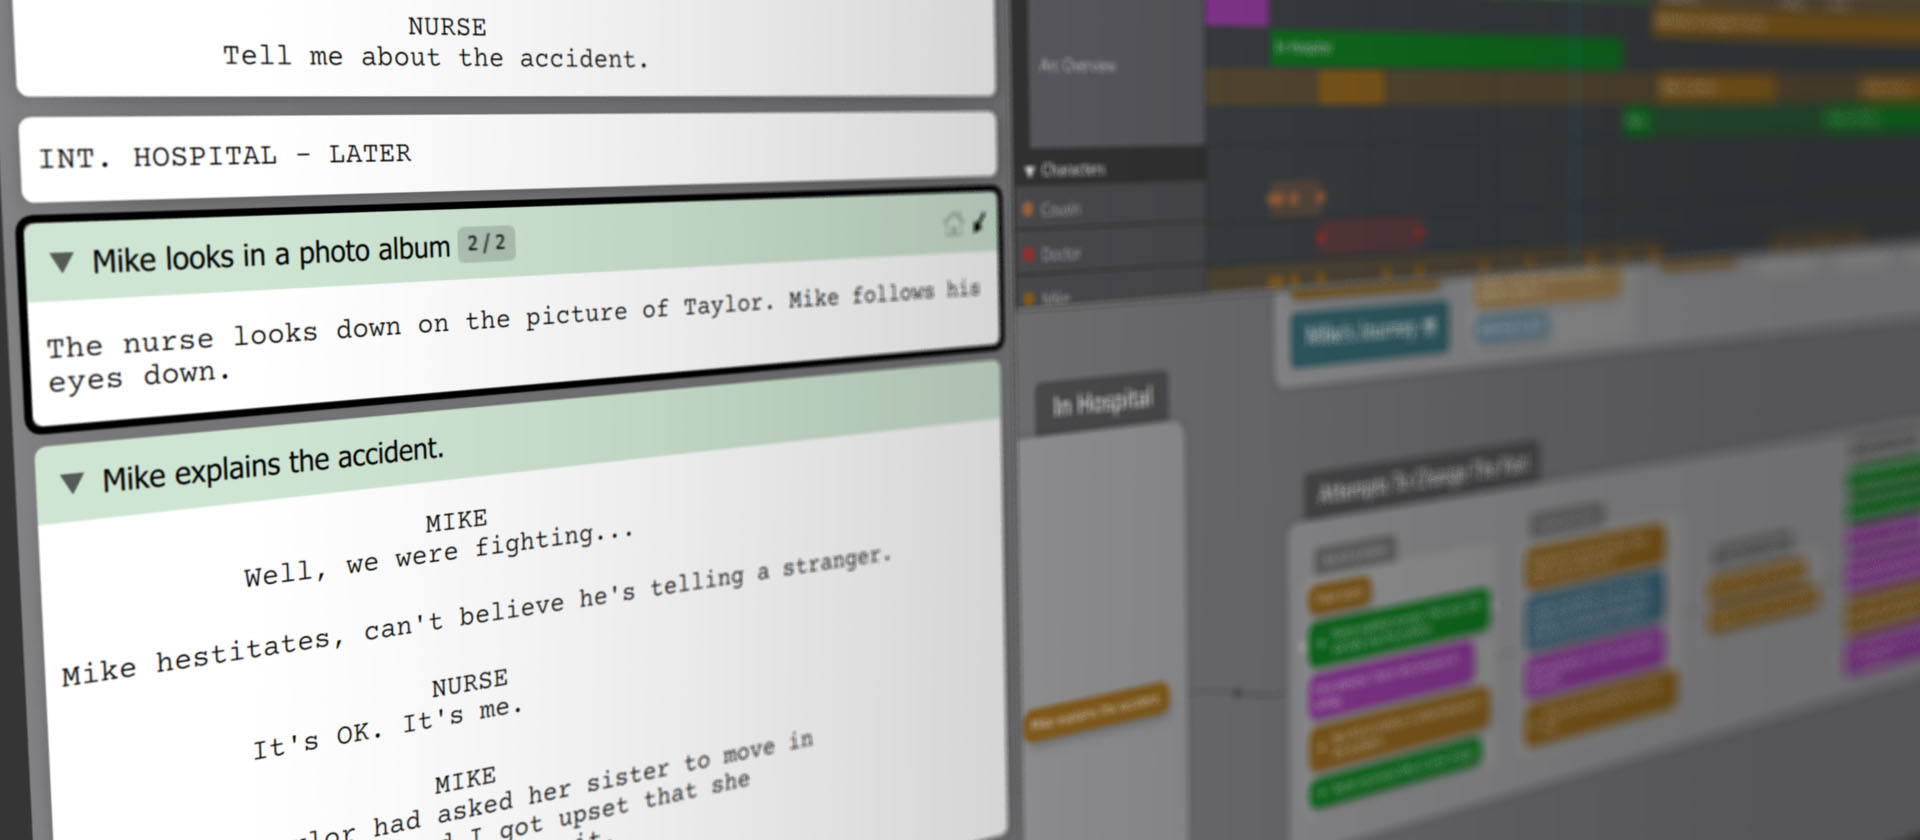Viewport: 1920px width, 840px height.
Task: Collapse the 'Mike looks in a photo album' beat
Action: 62,263
